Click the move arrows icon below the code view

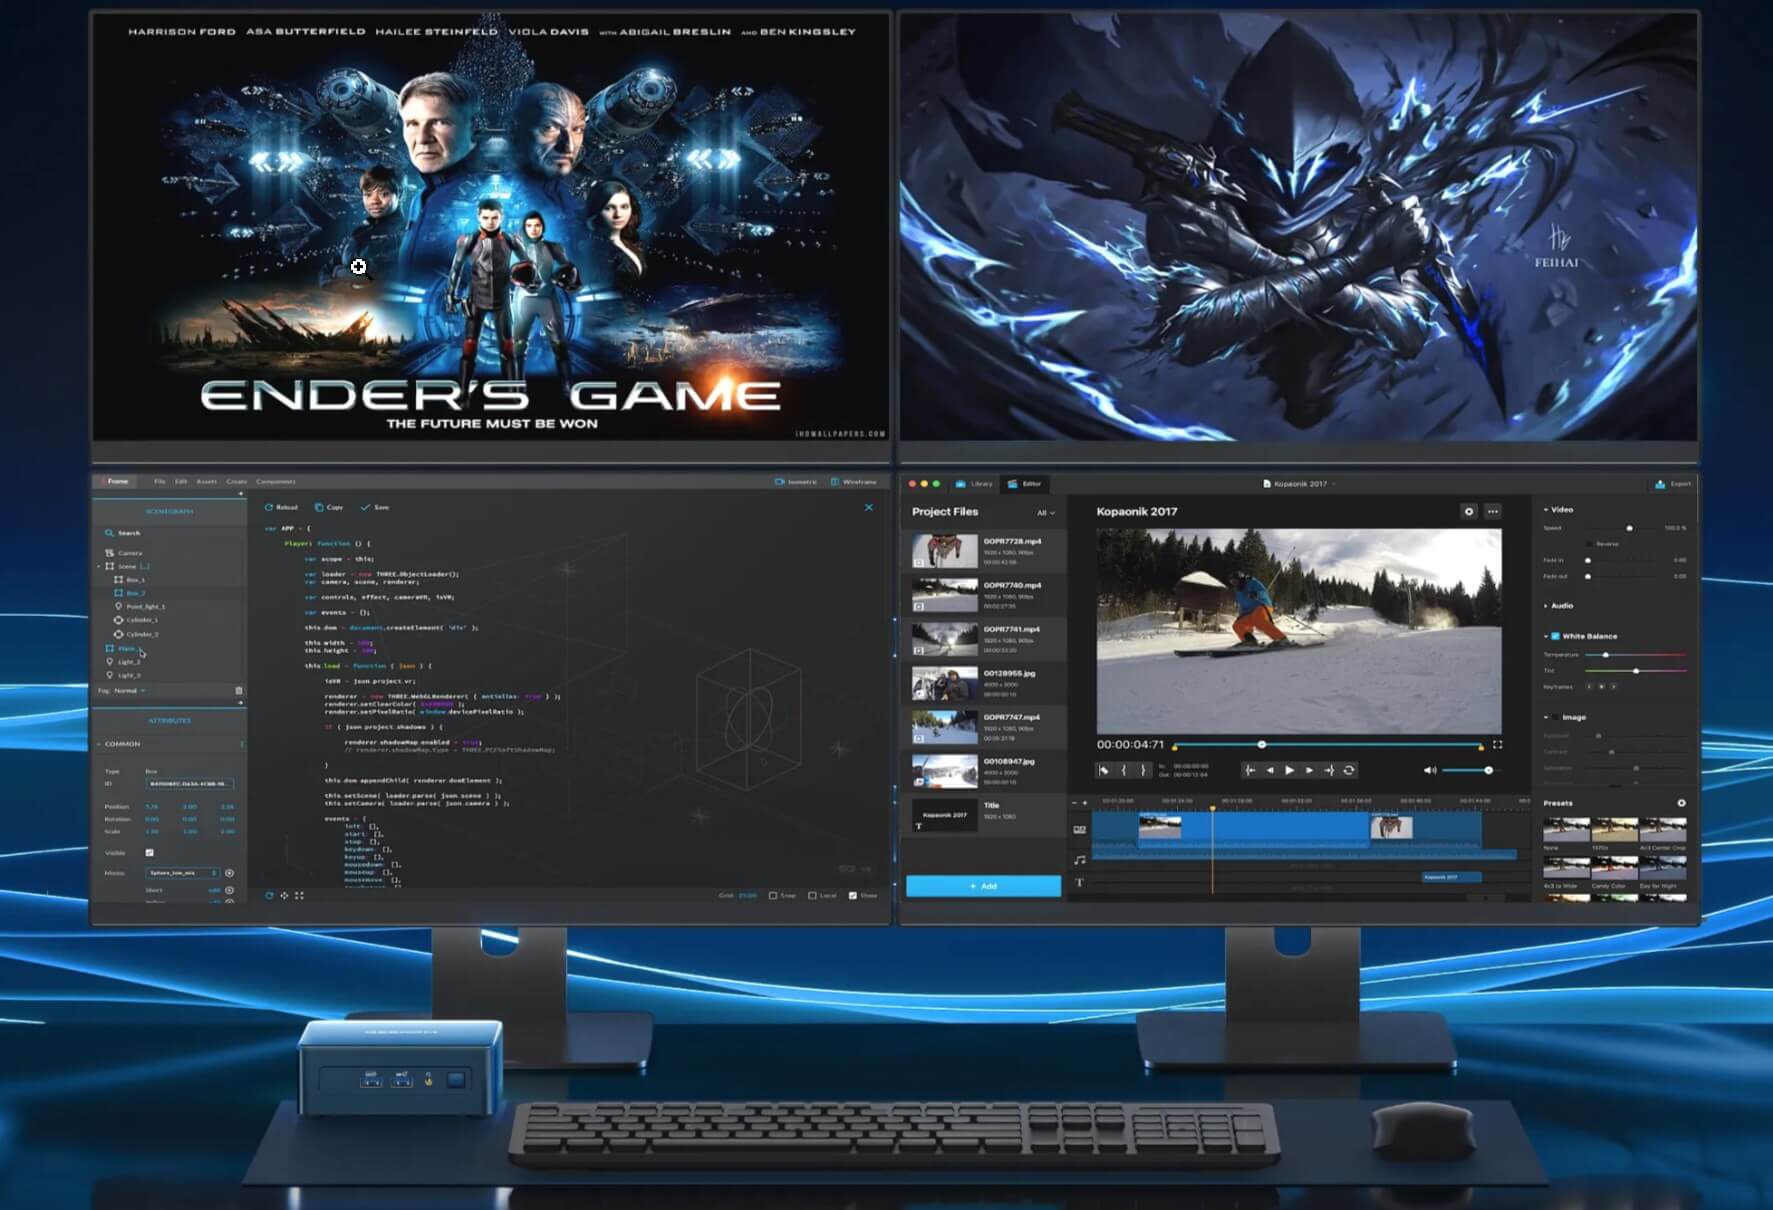click(284, 895)
